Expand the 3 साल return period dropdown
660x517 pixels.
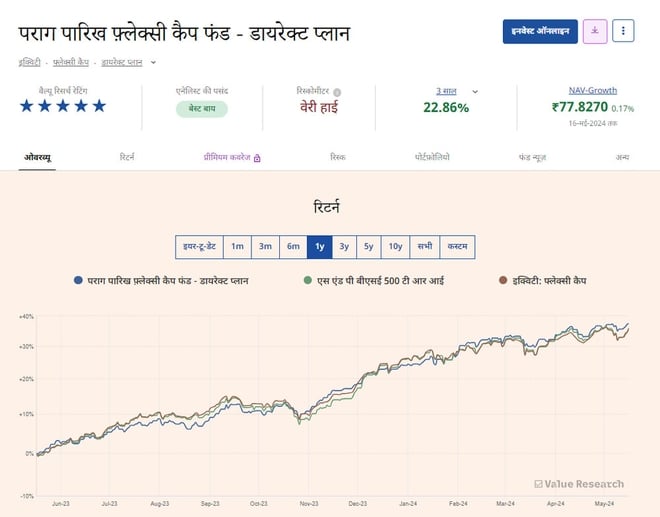[x=474, y=91]
